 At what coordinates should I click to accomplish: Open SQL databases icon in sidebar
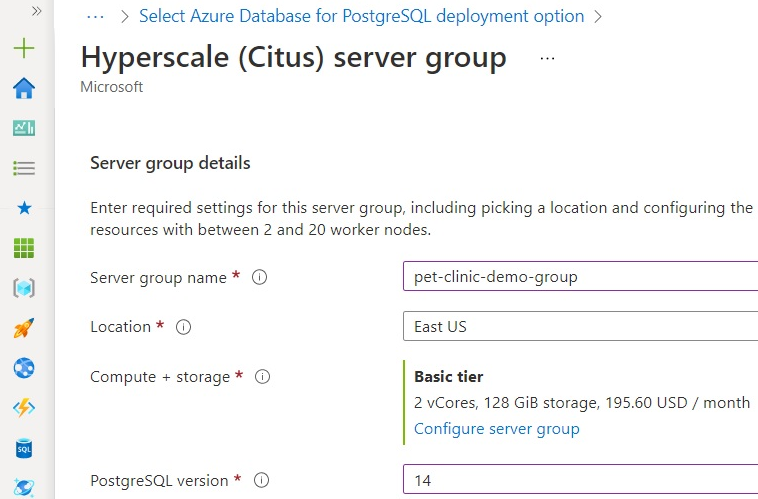24,448
